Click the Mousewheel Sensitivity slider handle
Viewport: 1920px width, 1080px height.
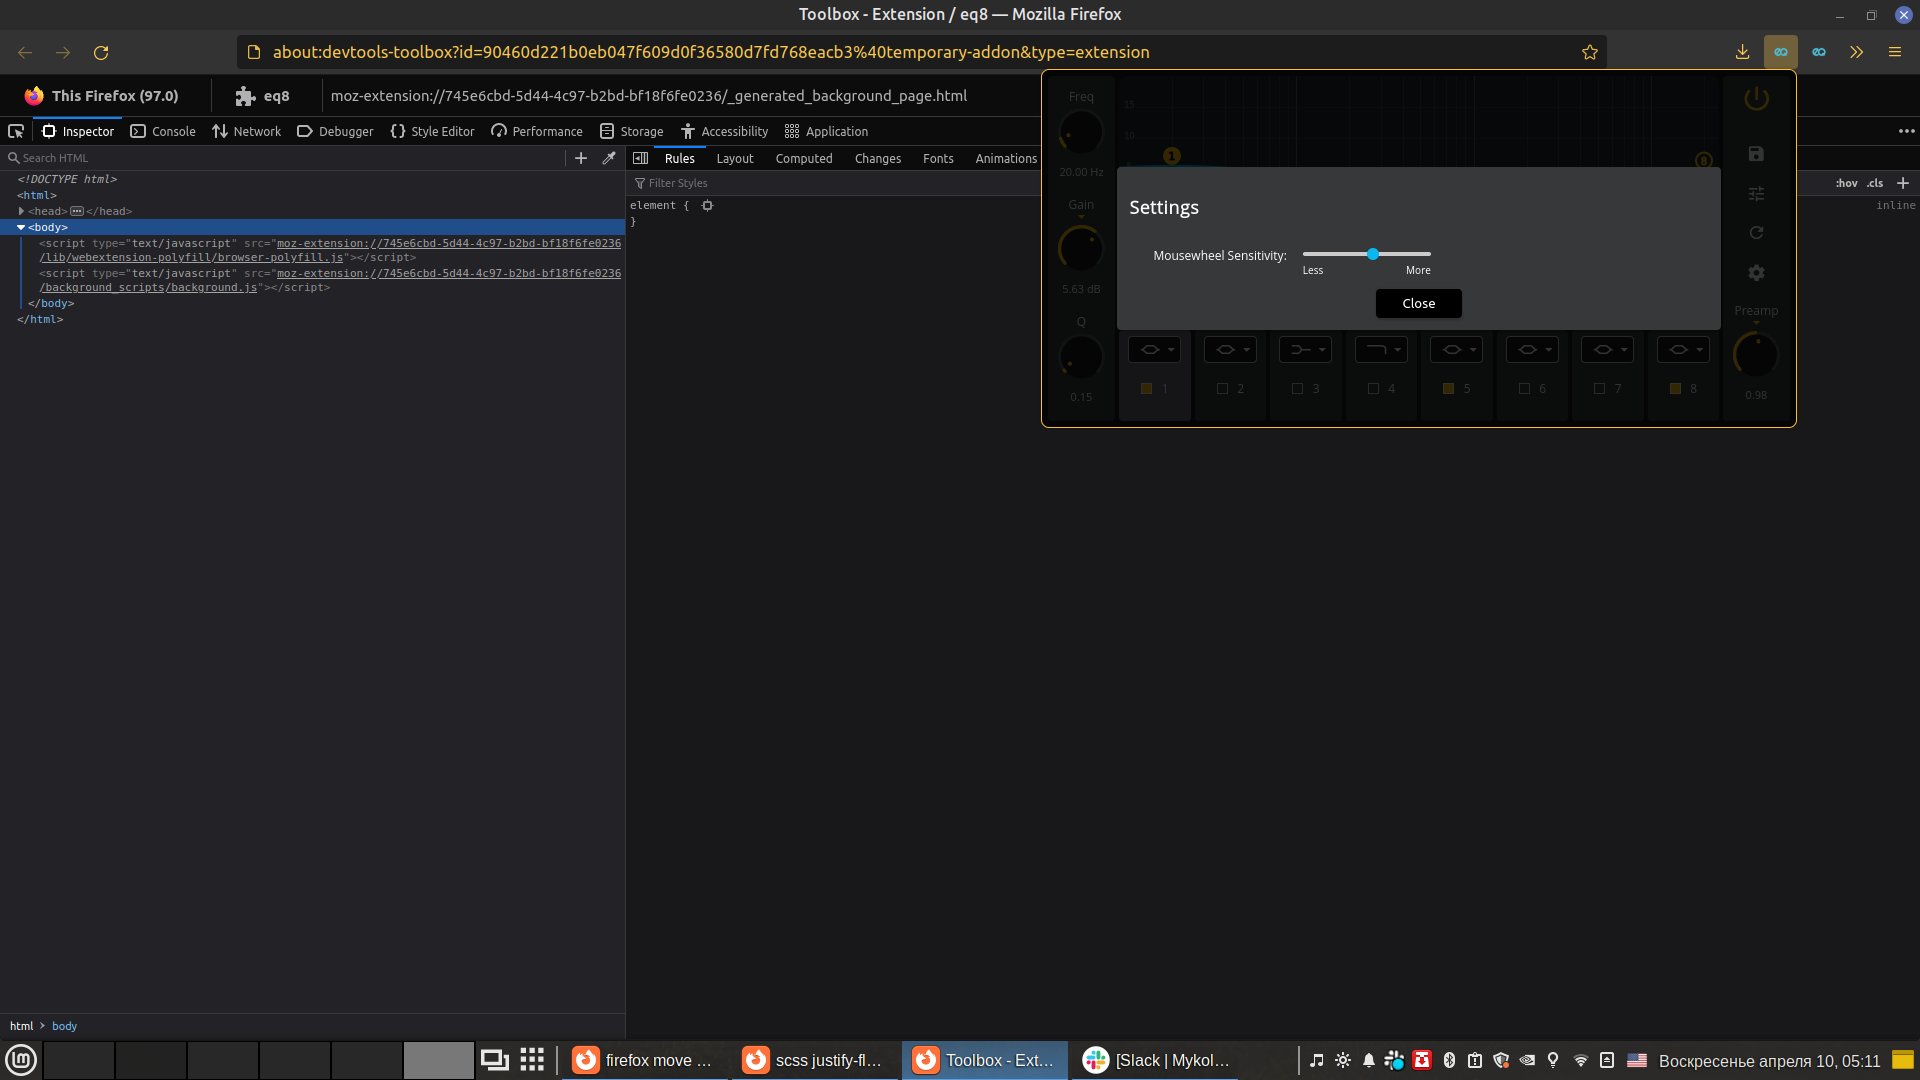(x=1373, y=254)
